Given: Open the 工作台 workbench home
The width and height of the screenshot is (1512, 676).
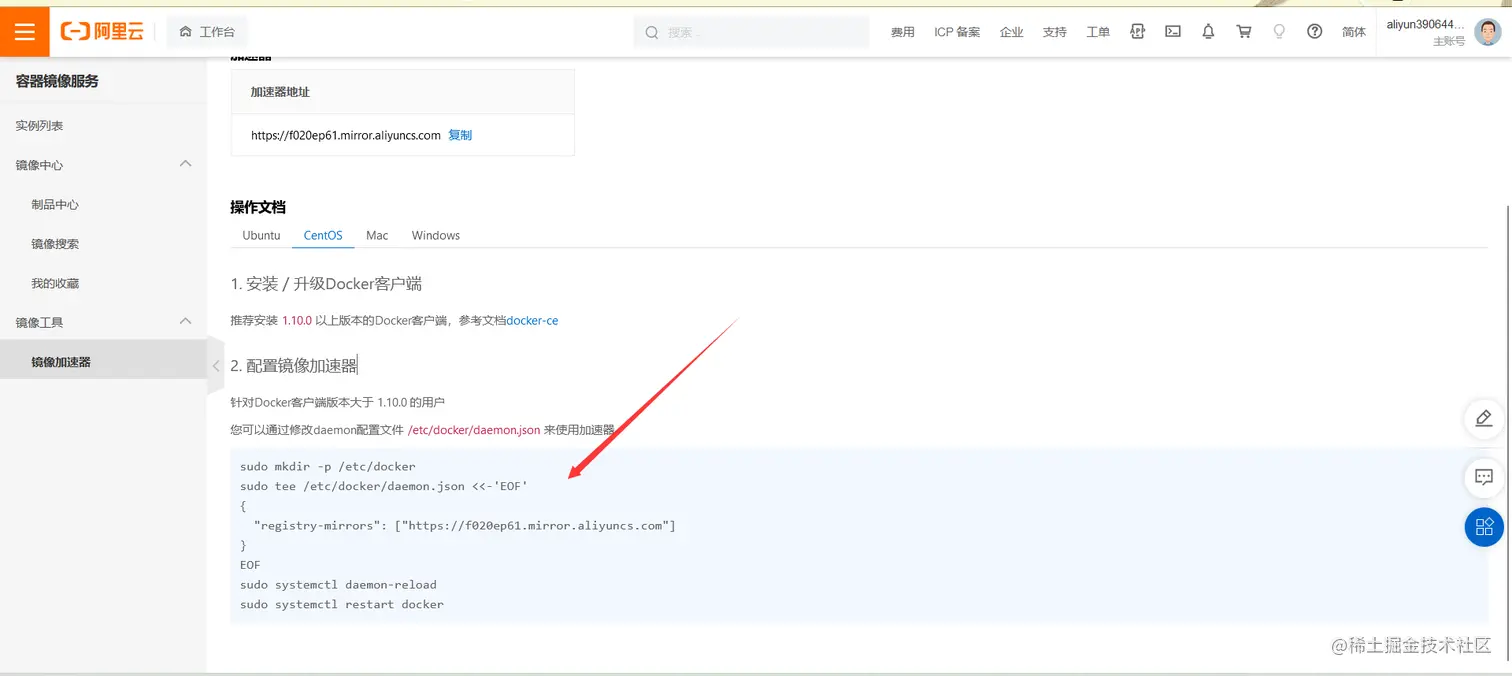Looking at the screenshot, I should tap(207, 32).
